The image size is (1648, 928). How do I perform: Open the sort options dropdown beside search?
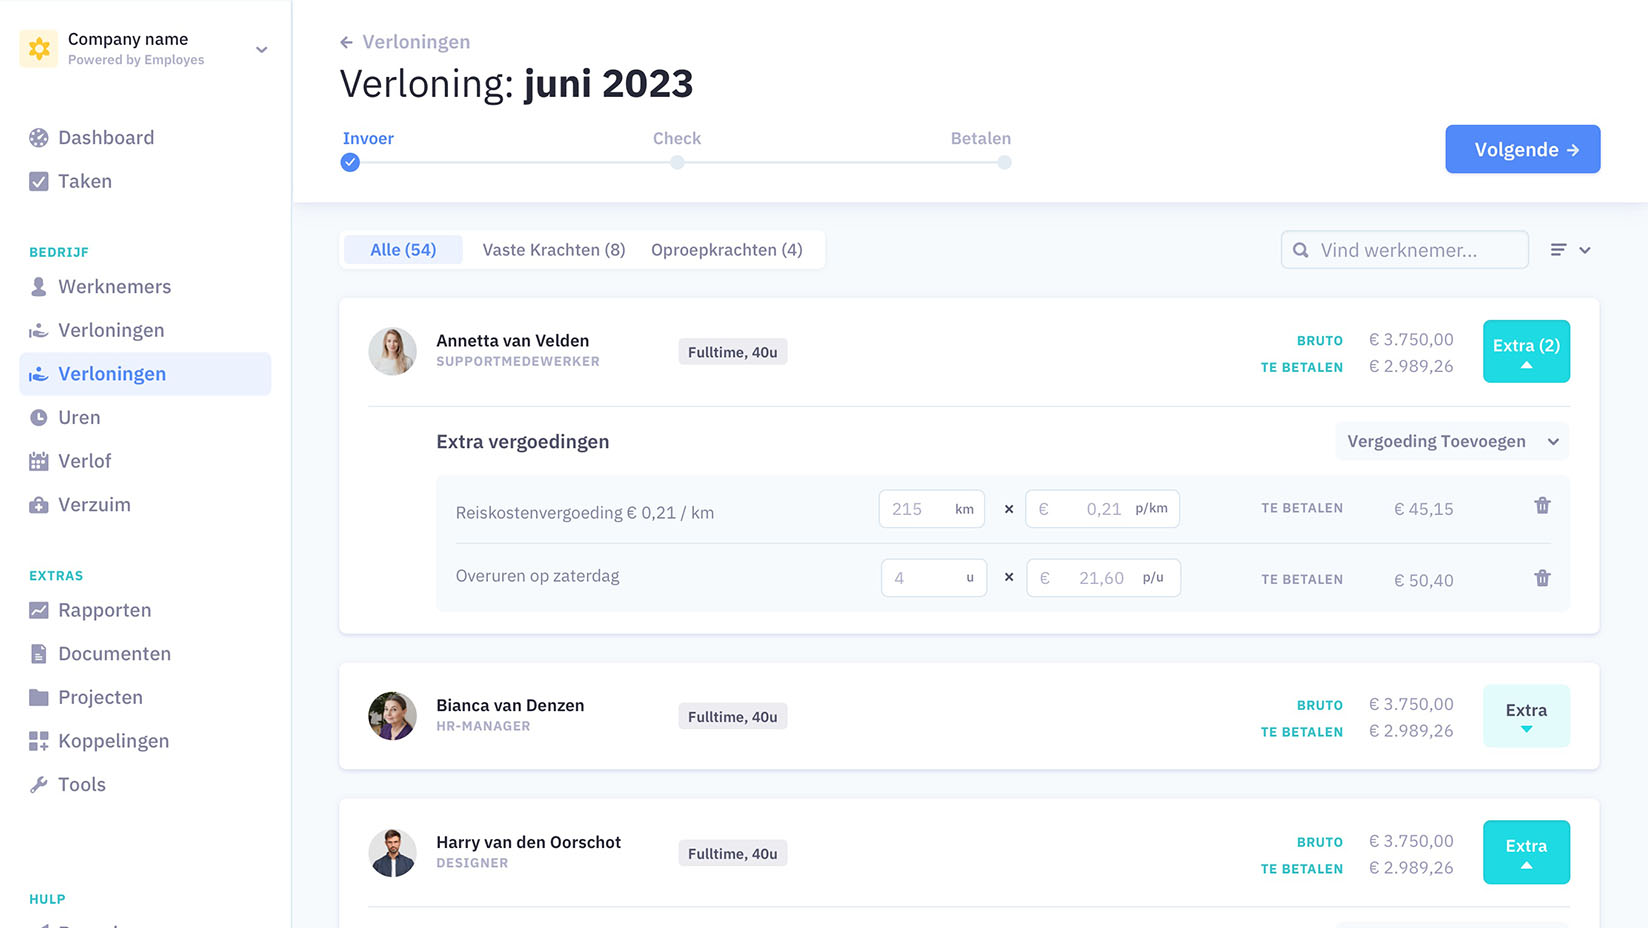[x=1570, y=250]
